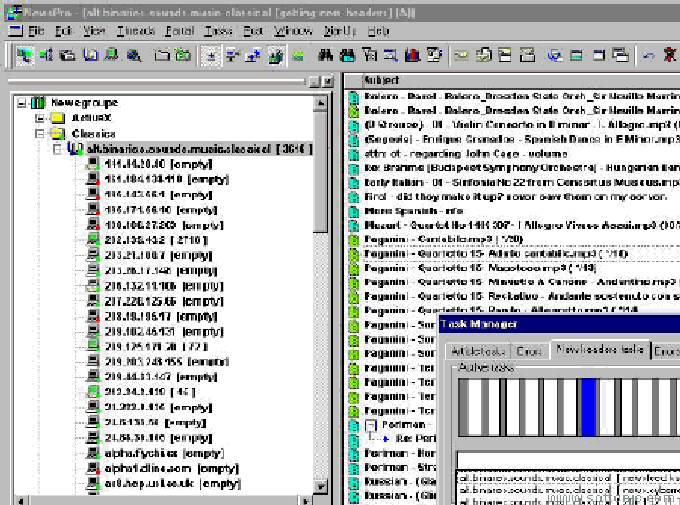680x505 pixels.
Task: Click the message icon beside John Cage post
Action: coord(354,154)
